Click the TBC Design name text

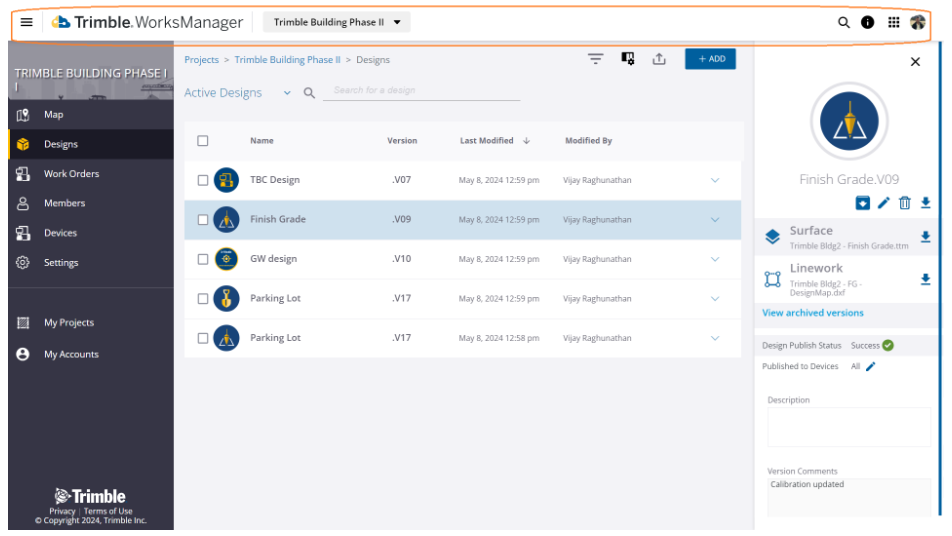[274, 180]
